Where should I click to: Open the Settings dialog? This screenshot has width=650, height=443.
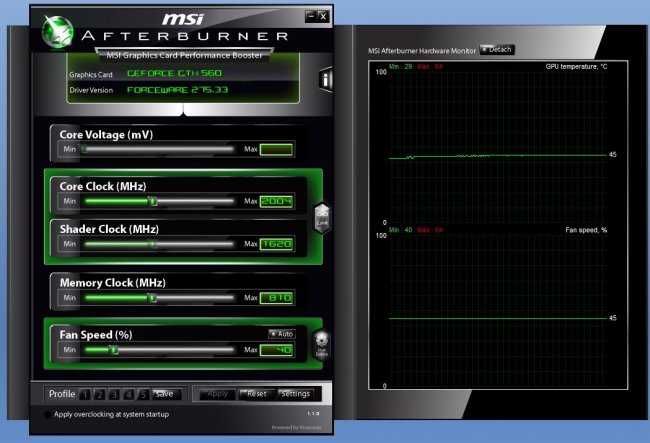296,394
